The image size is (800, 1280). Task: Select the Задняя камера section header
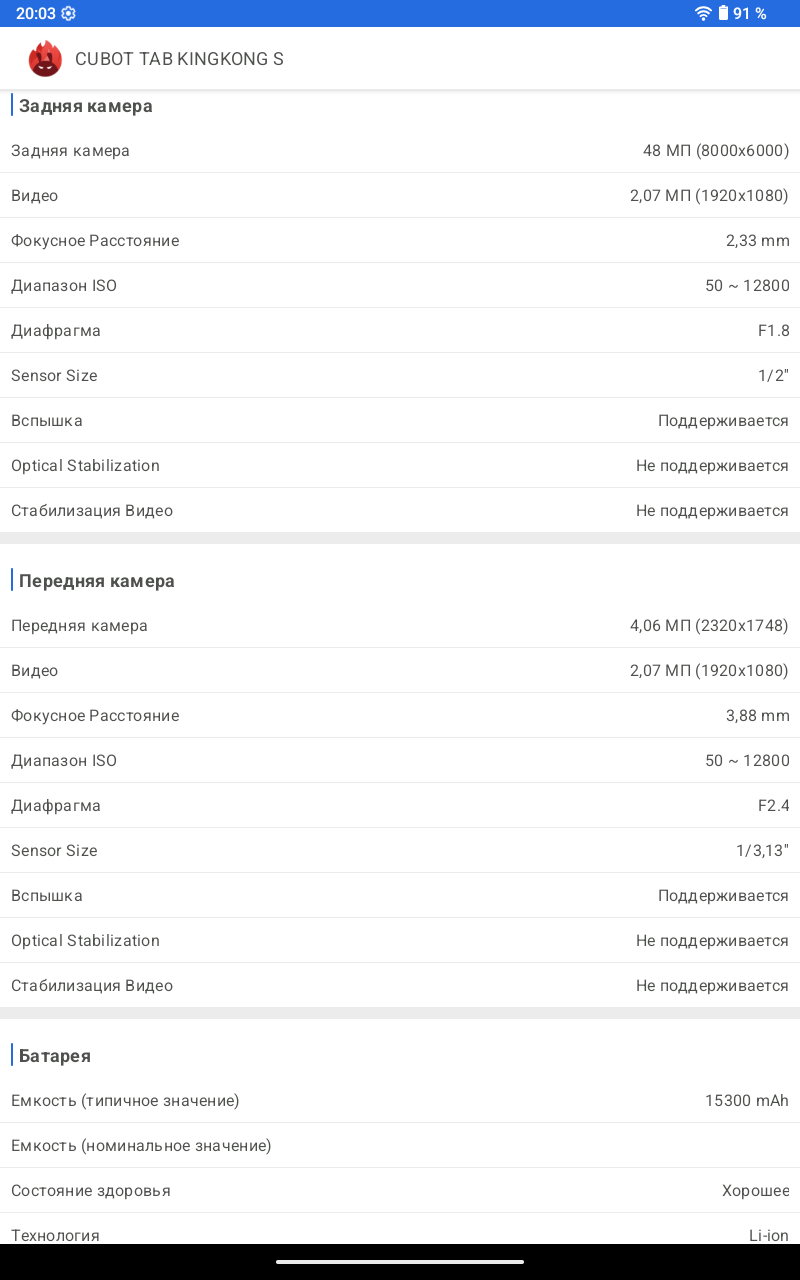[x=85, y=106]
